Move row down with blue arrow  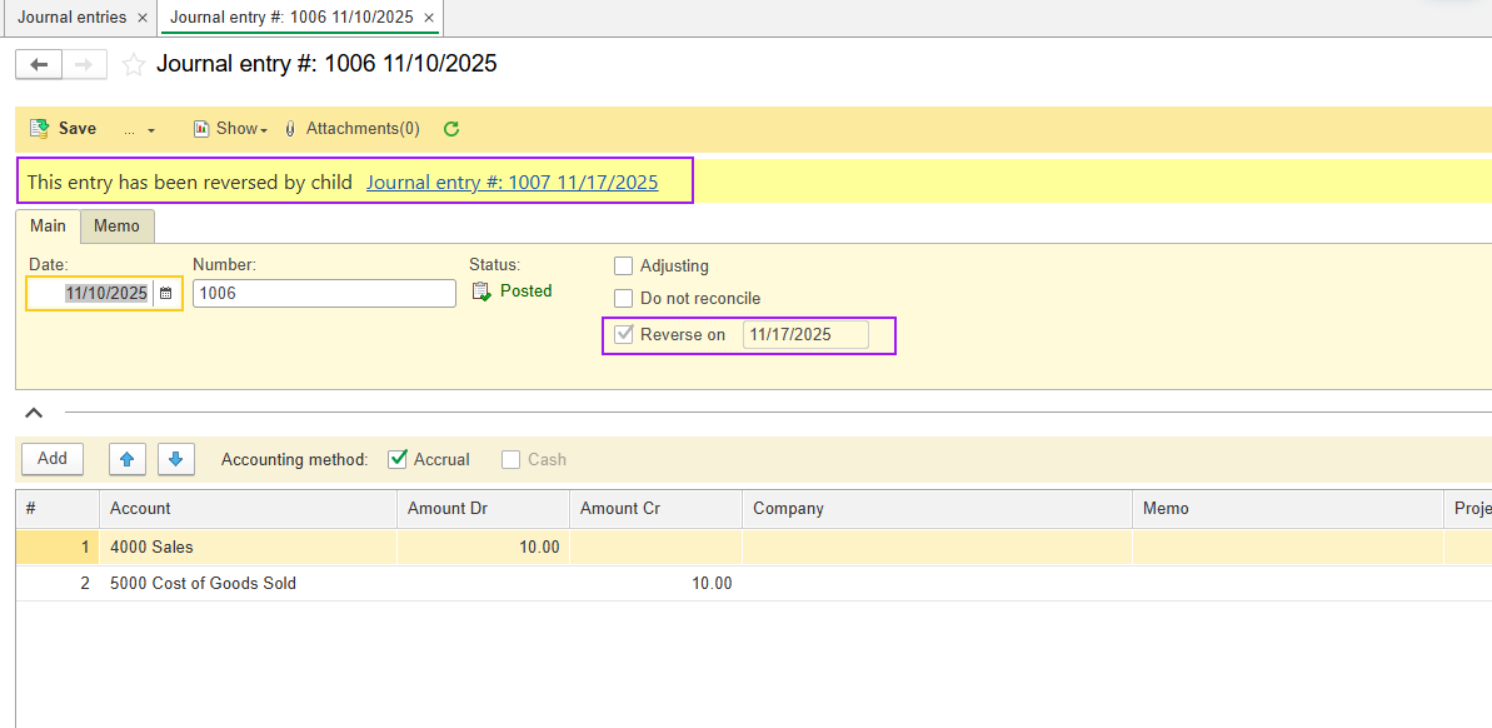(175, 459)
